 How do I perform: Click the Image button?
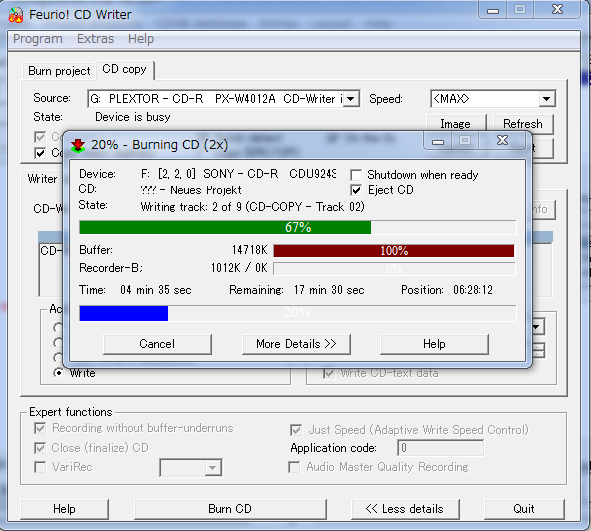tap(456, 124)
